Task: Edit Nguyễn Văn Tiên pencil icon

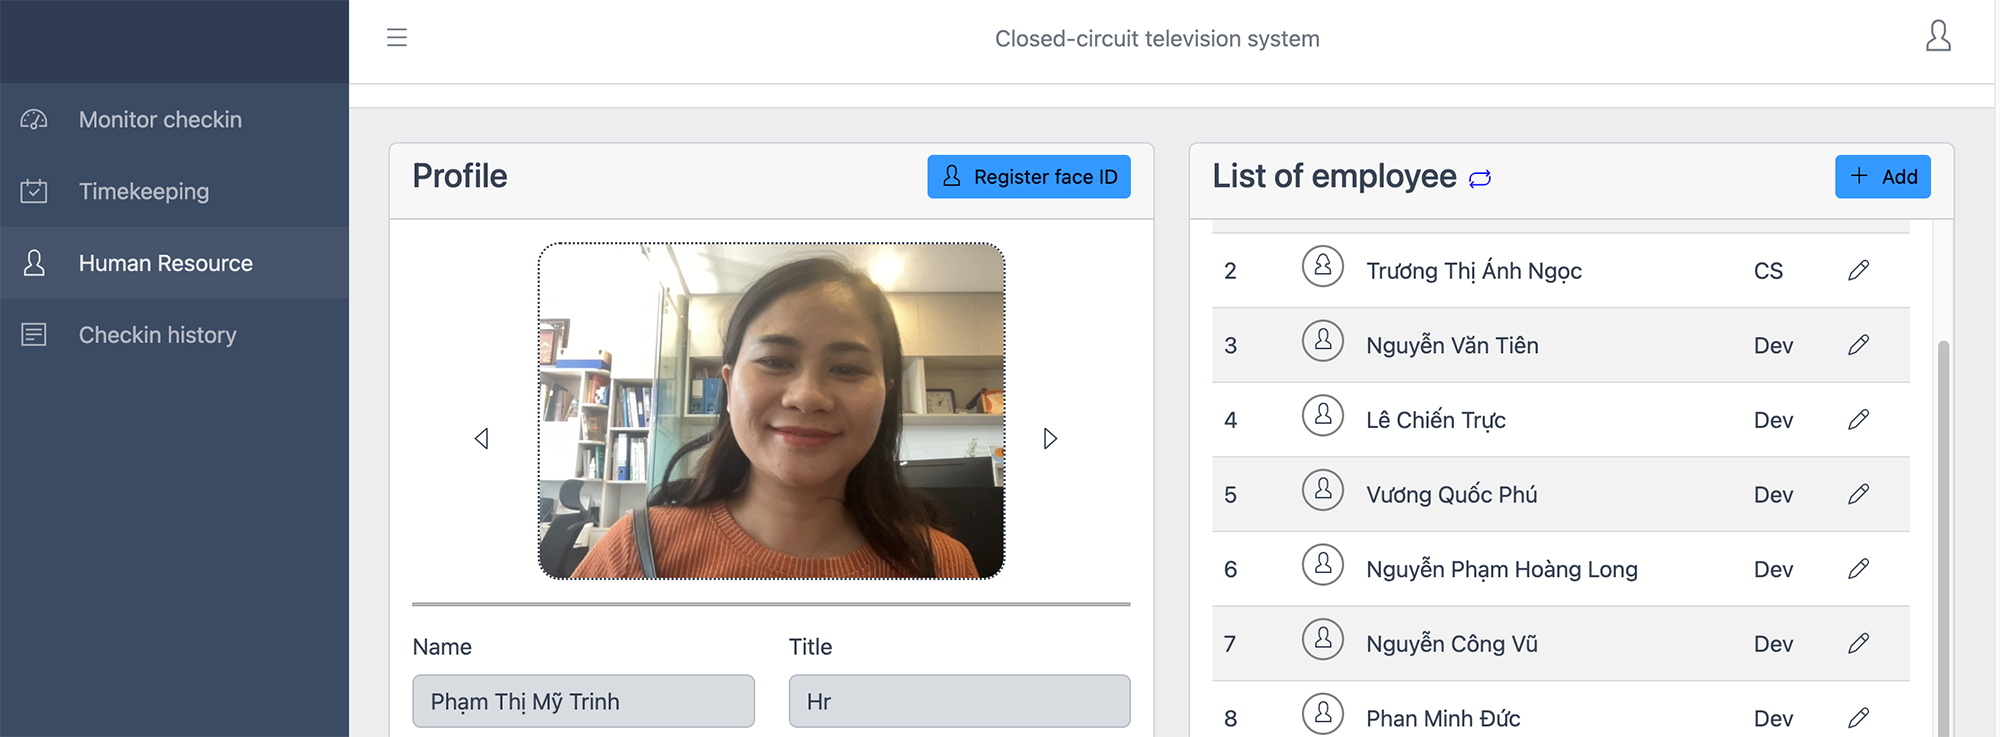Action: pyautogui.click(x=1859, y=345)
